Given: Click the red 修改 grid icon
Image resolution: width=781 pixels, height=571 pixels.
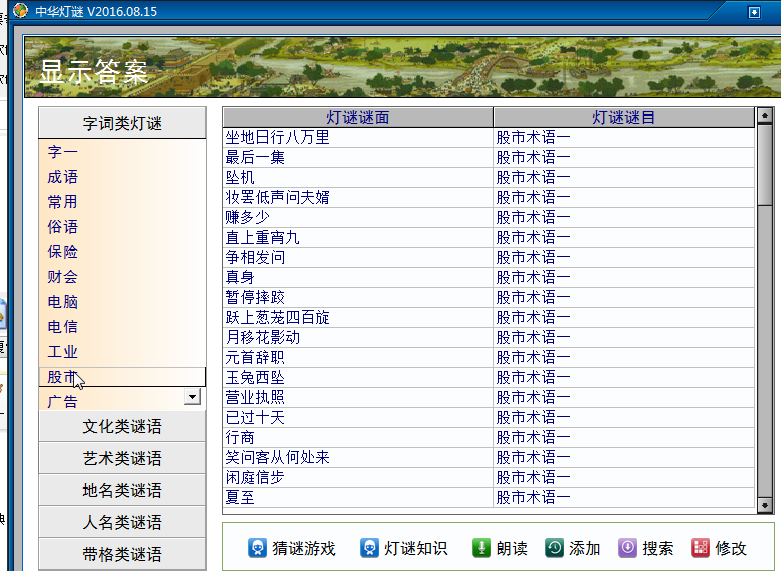Looking at the screenshot, I should [700, 548].
